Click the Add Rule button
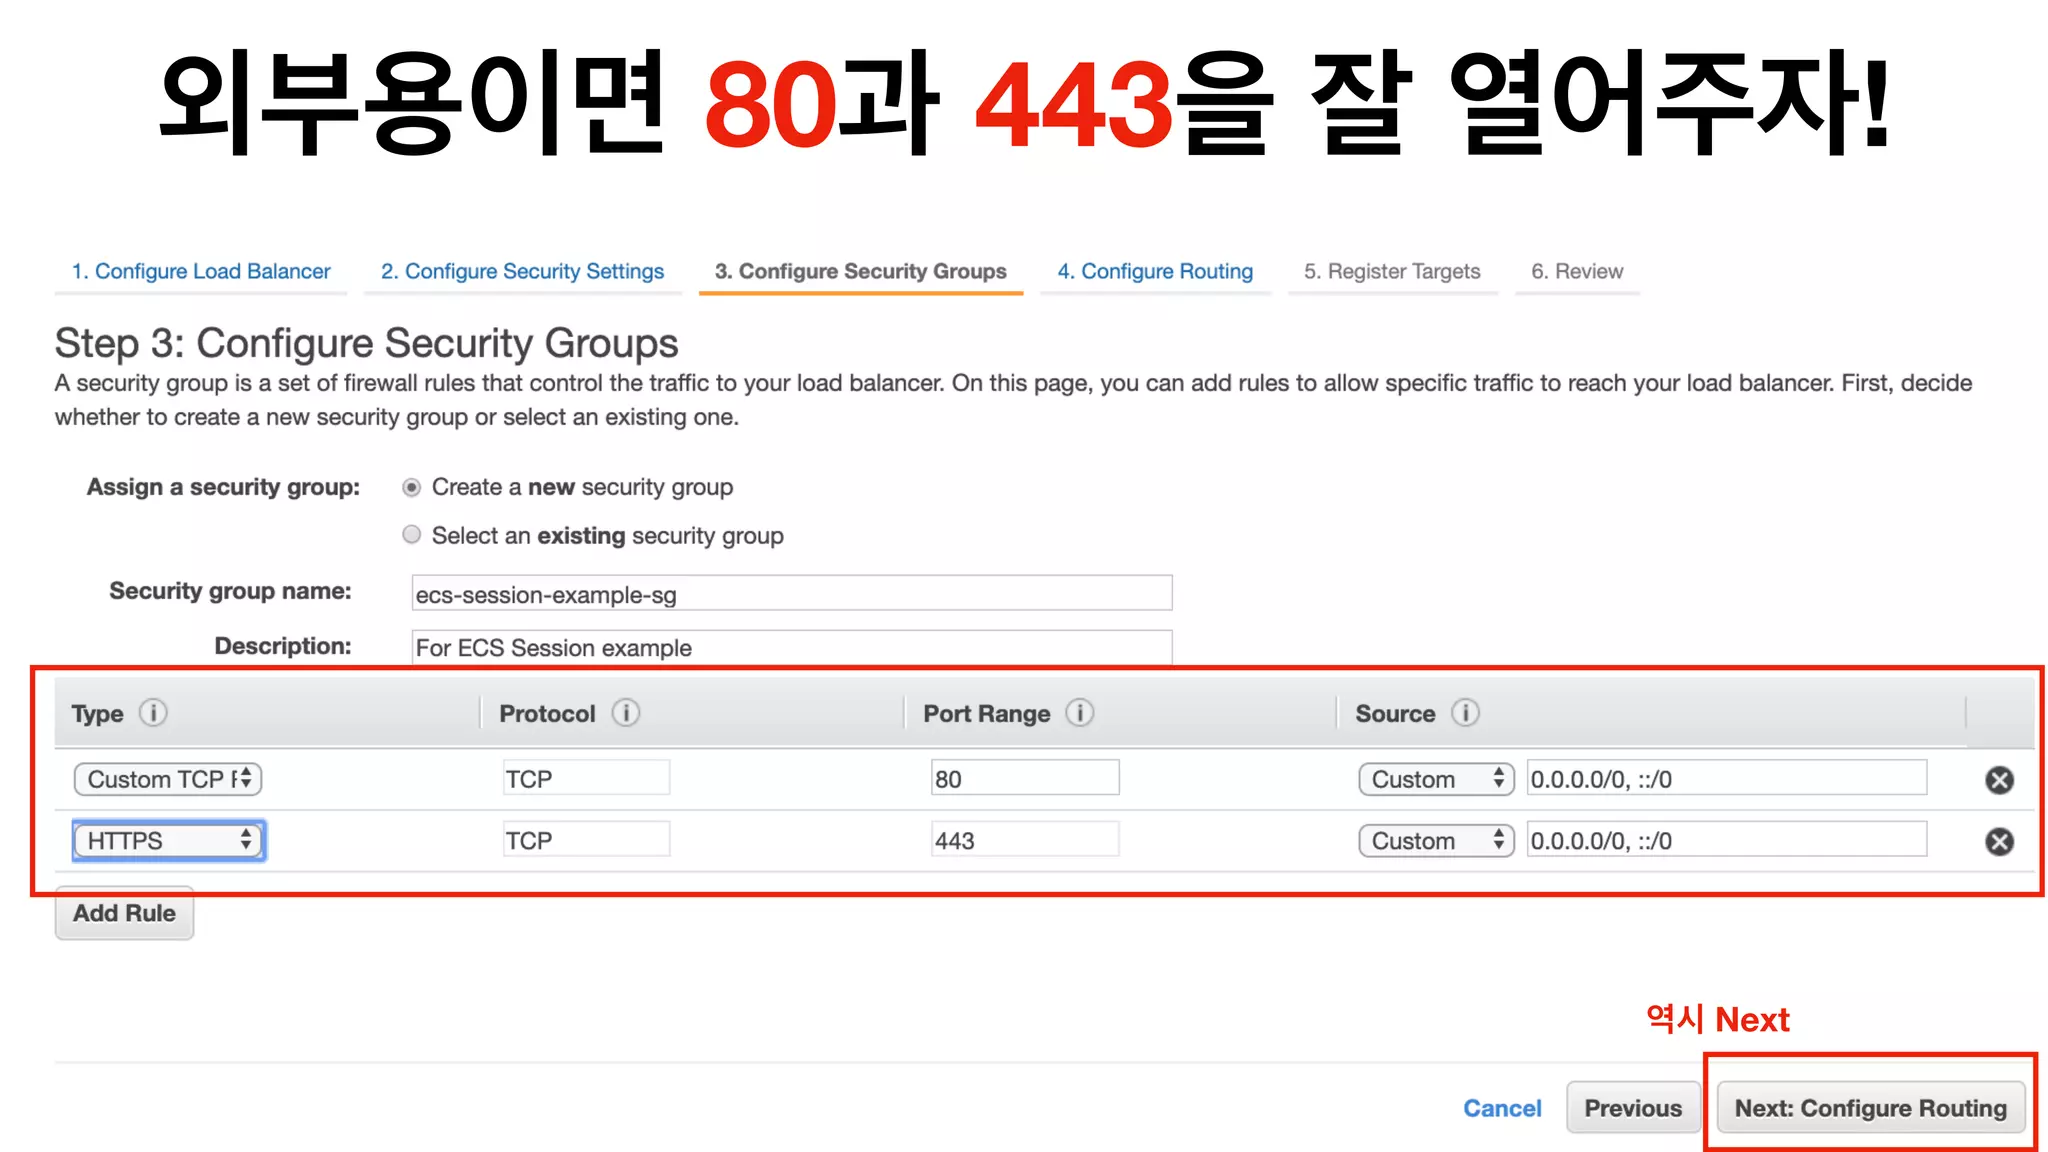Image resolution: width=2048 pixels, height=1152 pixels. click(x=124, y=913)
